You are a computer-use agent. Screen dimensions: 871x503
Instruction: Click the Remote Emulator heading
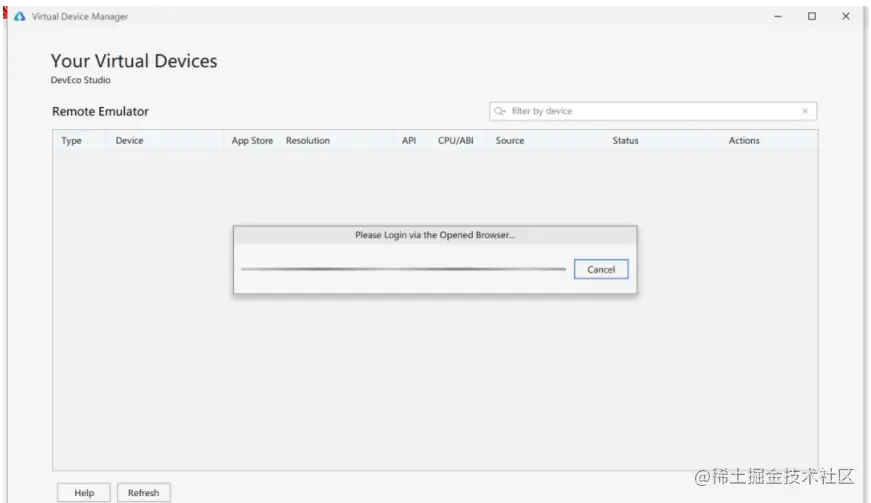coord(100,112)
